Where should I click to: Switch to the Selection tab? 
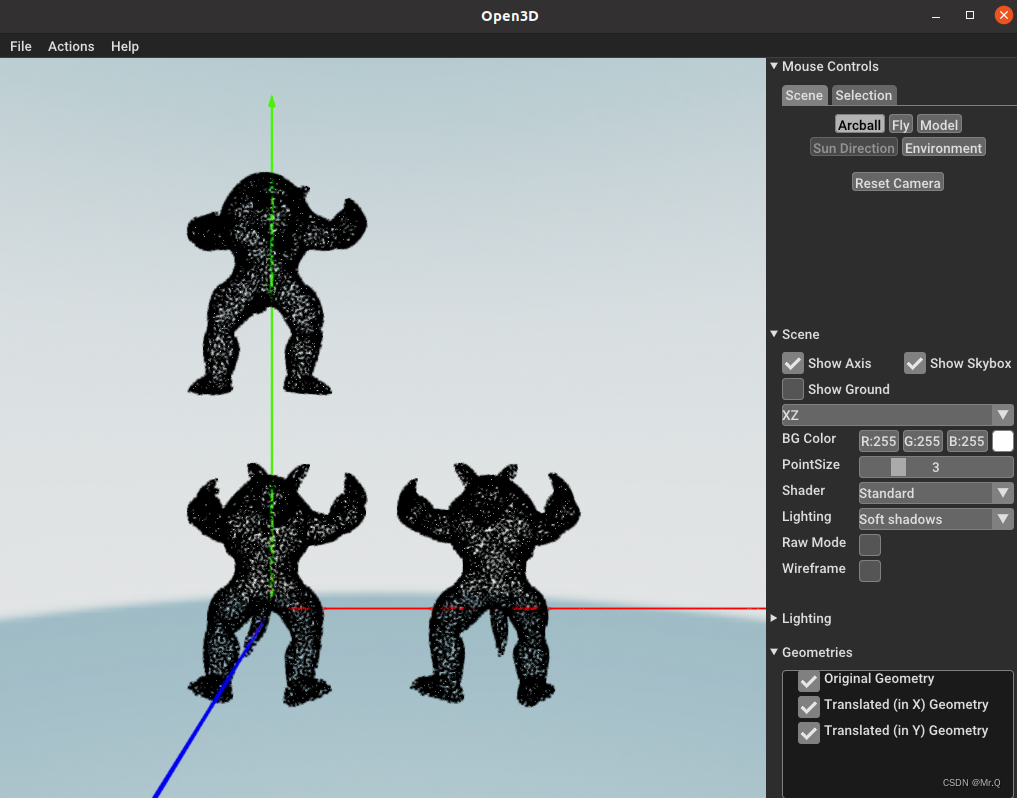pos(863,95)
